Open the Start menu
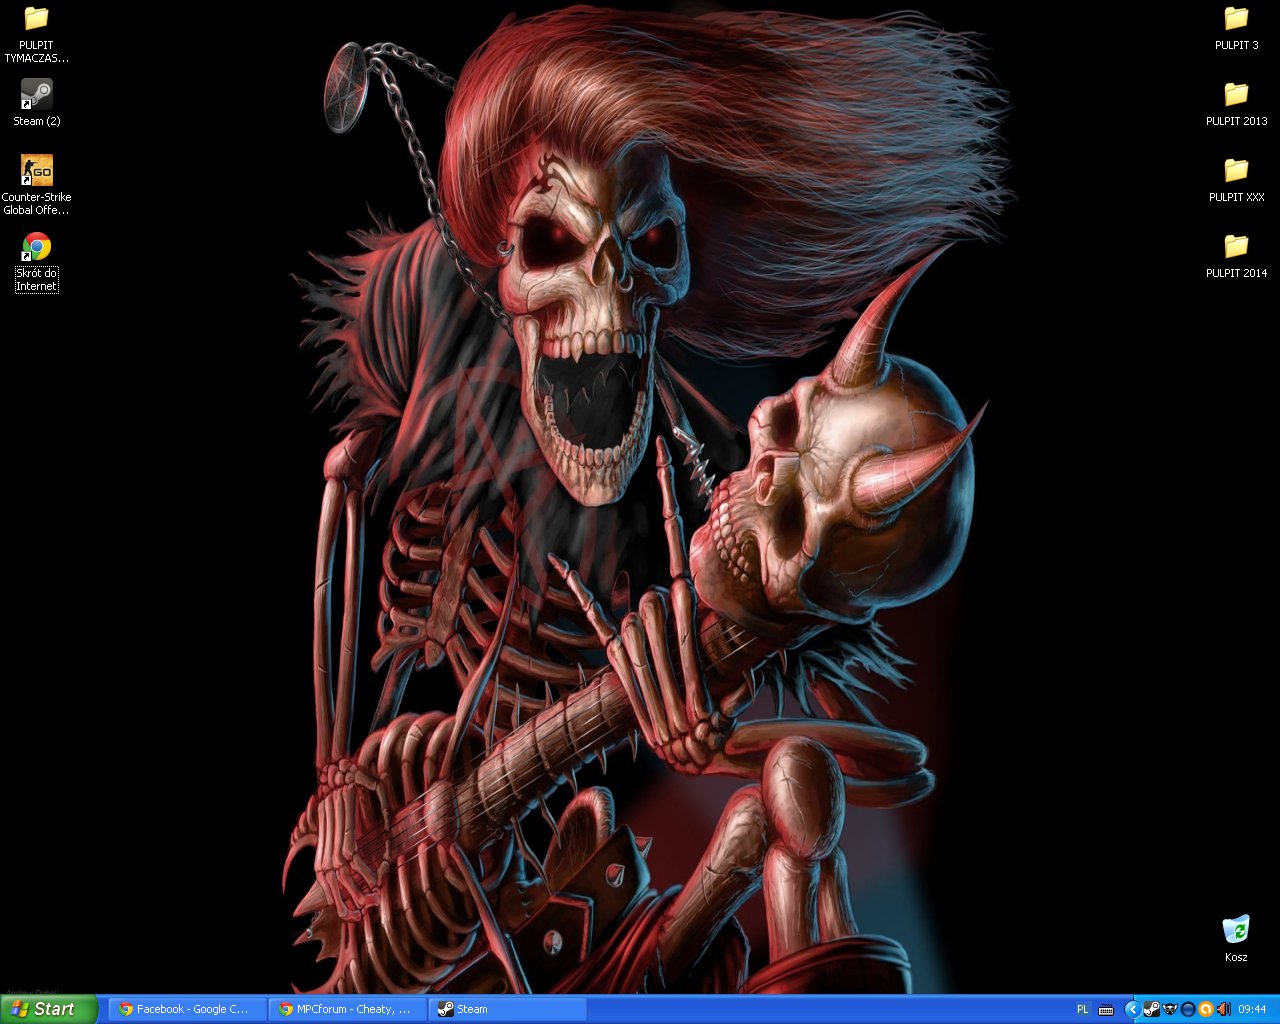Screen dimensions: 1280x1024 point(49,1009)
